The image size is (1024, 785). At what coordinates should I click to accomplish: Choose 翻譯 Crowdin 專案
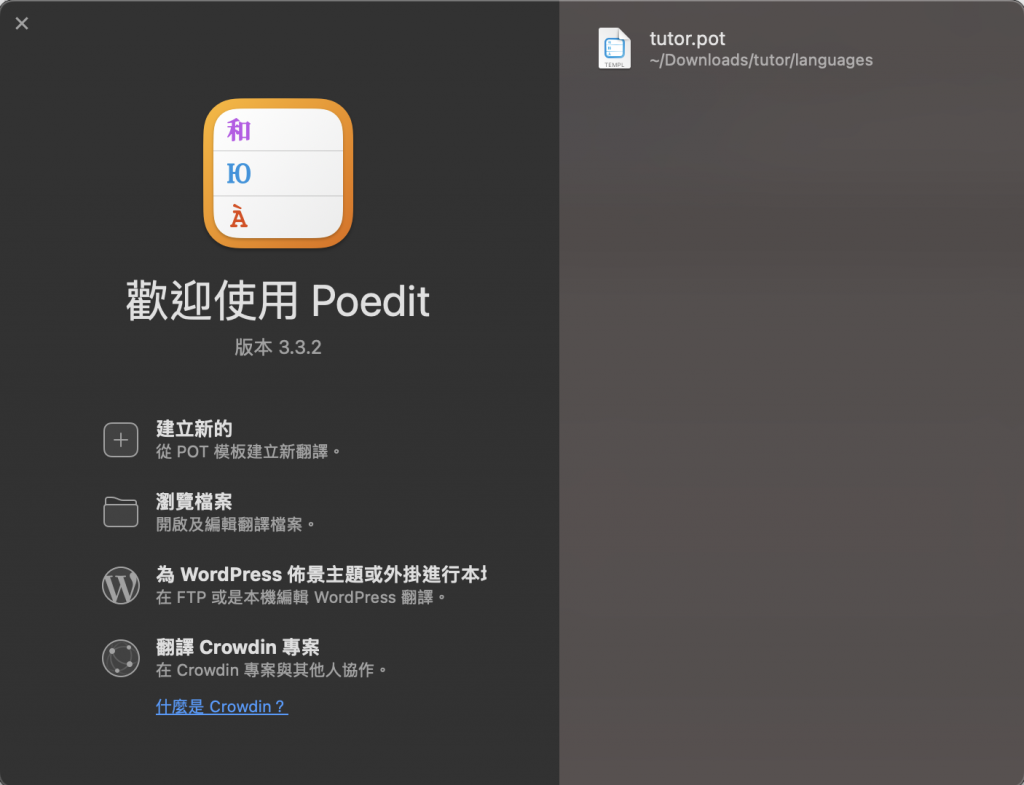click(x=238, y=647)
